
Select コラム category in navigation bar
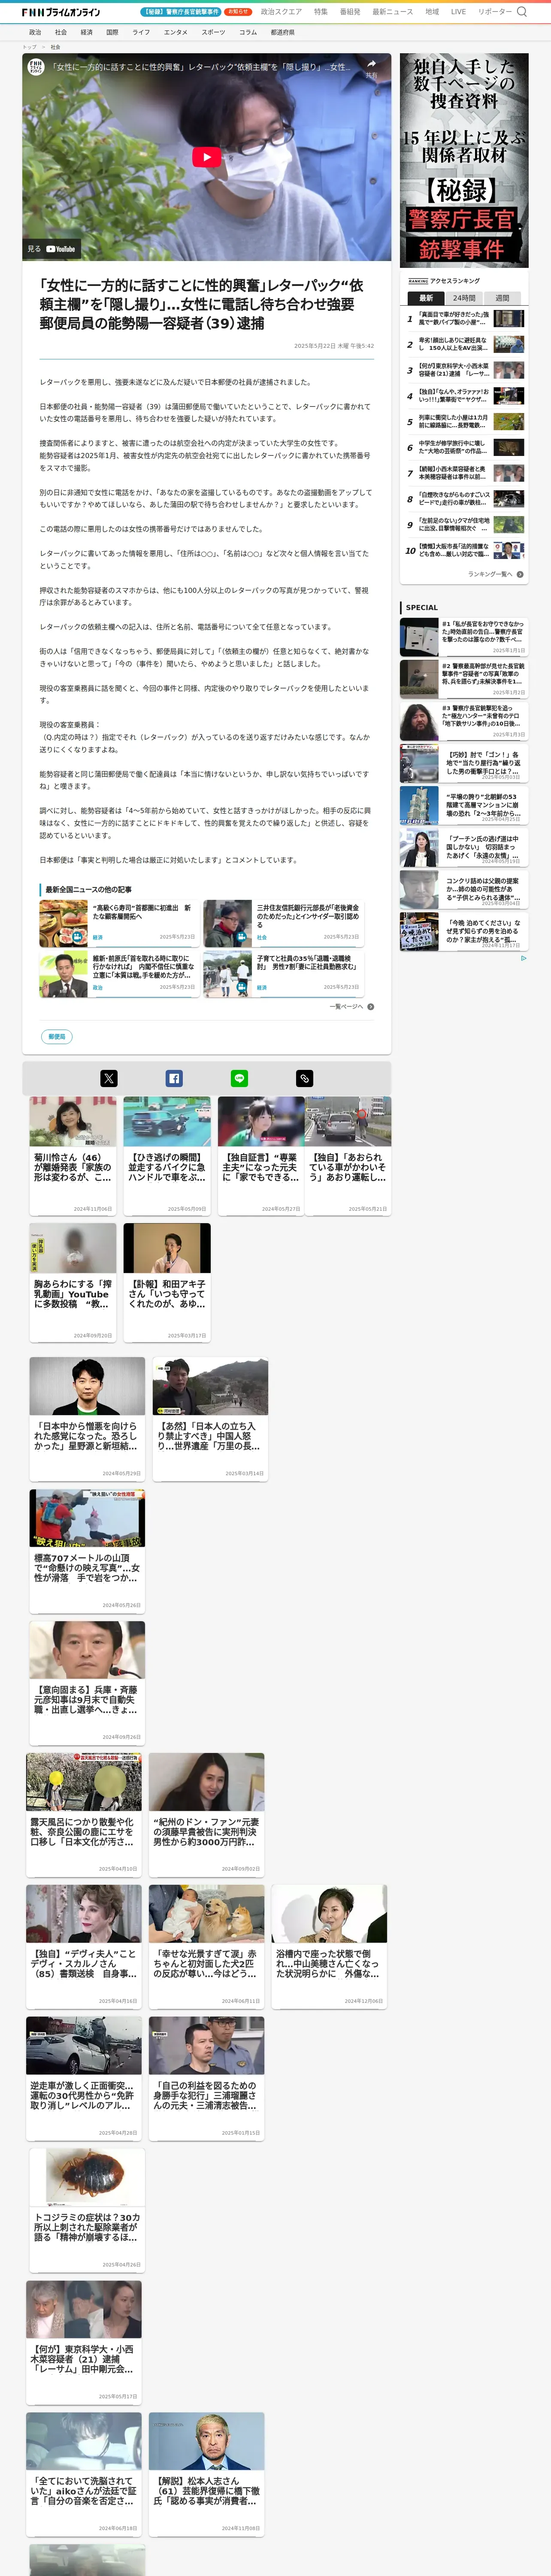tap(248, 32)
